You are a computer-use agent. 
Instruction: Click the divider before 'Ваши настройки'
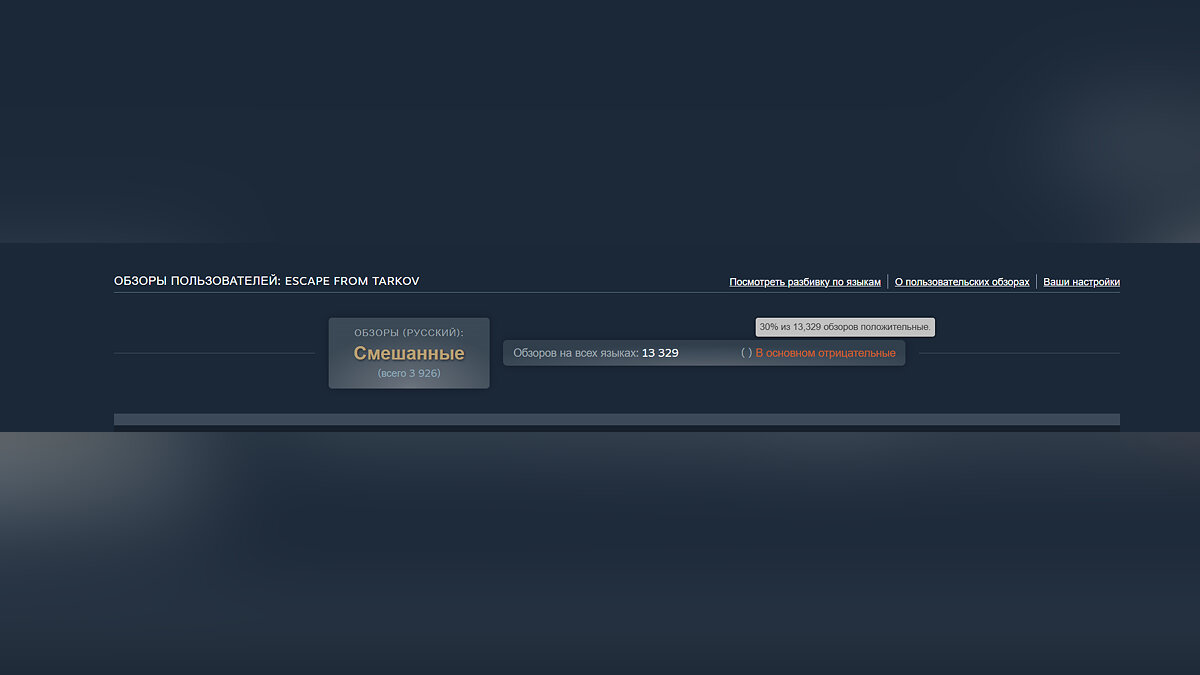coord(1037,282)
